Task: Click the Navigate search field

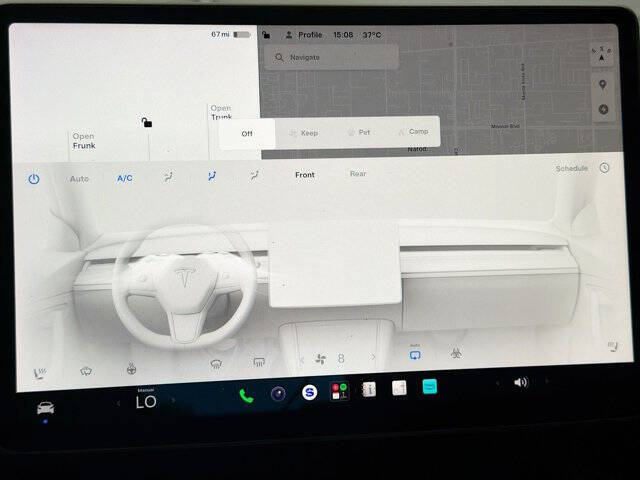Action: coord(331,57)
